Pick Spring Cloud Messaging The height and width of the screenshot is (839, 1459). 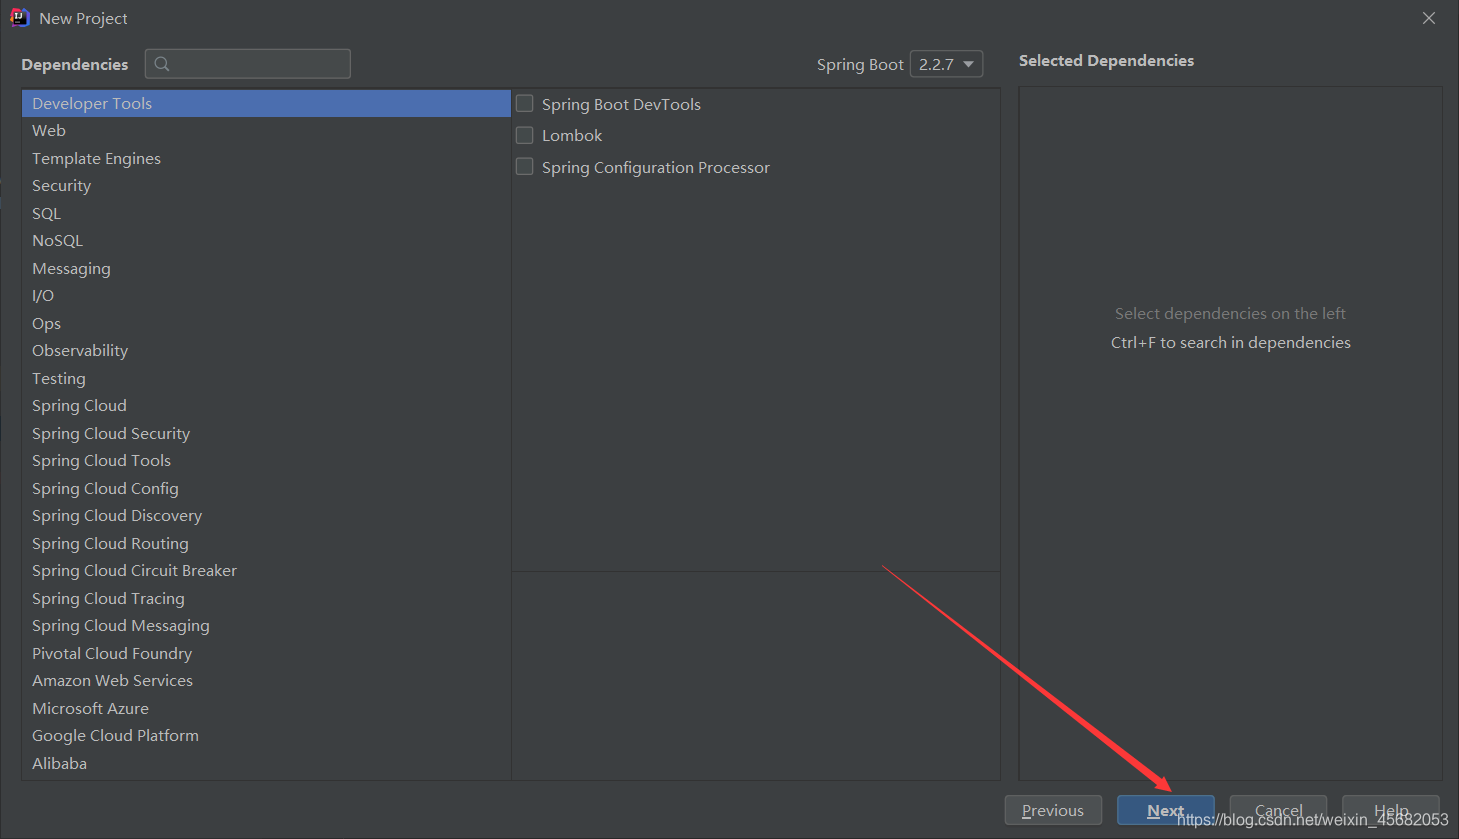point(266,626)
